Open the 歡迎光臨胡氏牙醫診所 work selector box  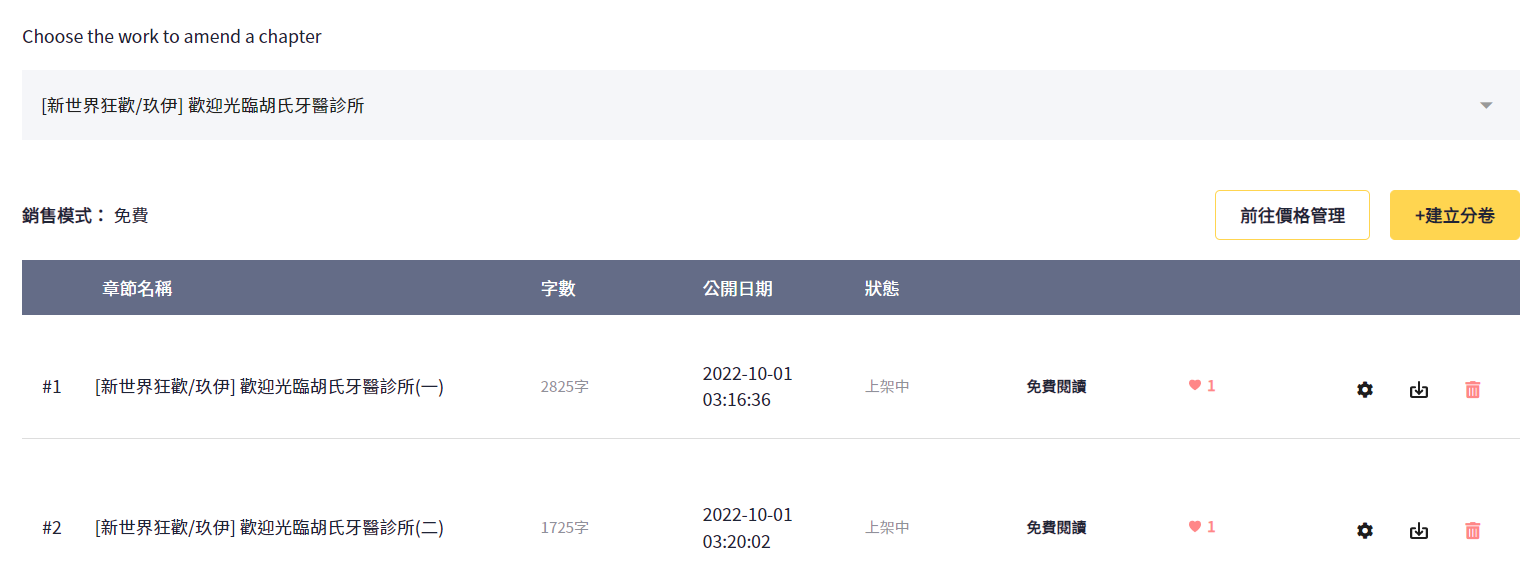coord(770,105)
